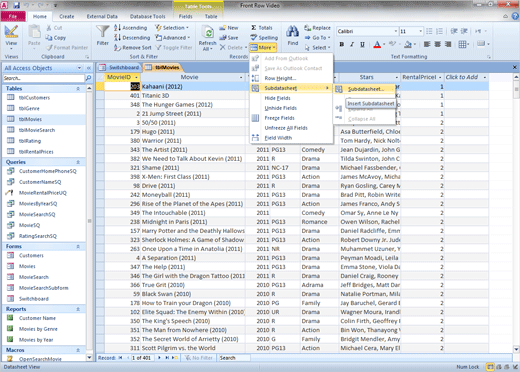Switch to Database Tools tab
This screenshot has height=372, width=520.
click(x=148, y=16)
